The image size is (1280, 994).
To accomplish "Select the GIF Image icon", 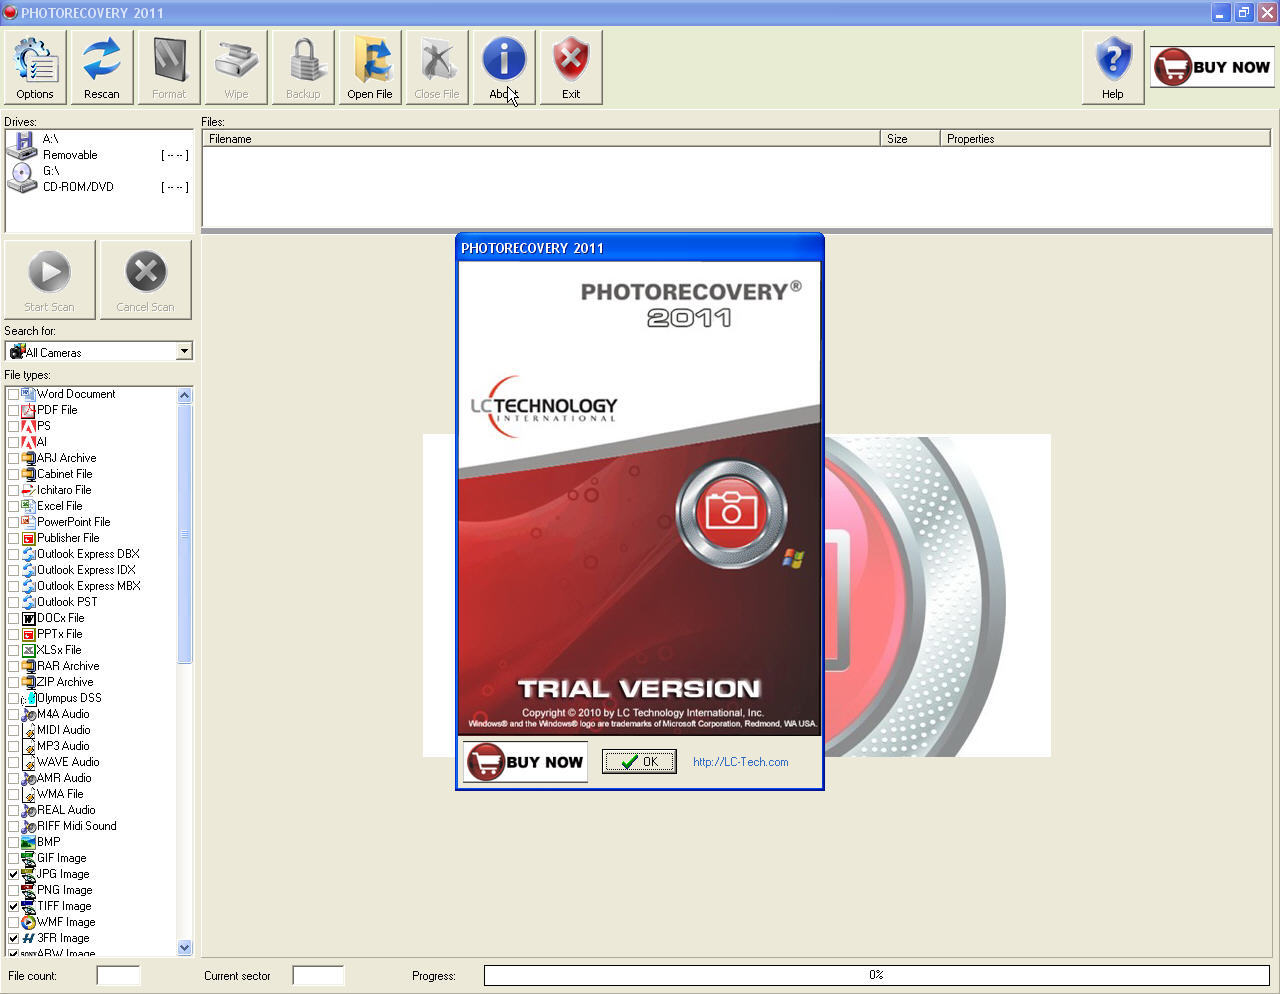I will tap(28, 858).
